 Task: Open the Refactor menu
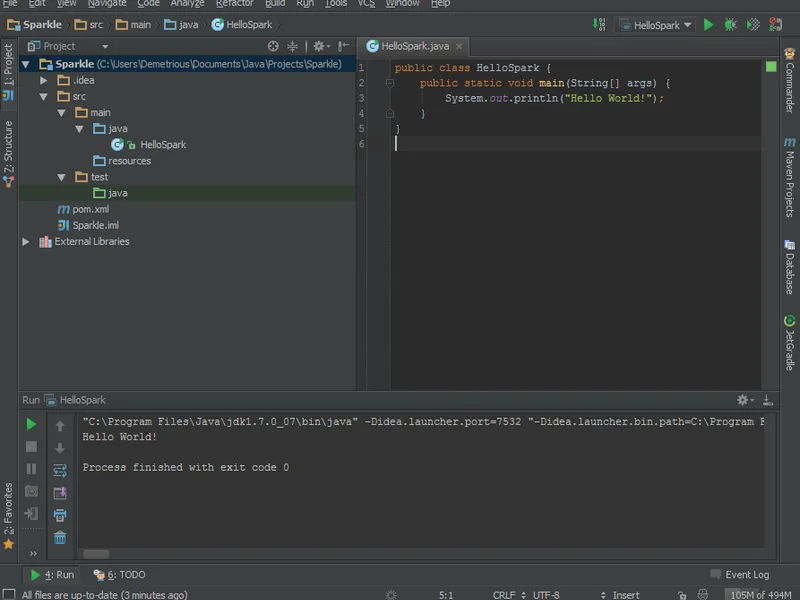234,4
